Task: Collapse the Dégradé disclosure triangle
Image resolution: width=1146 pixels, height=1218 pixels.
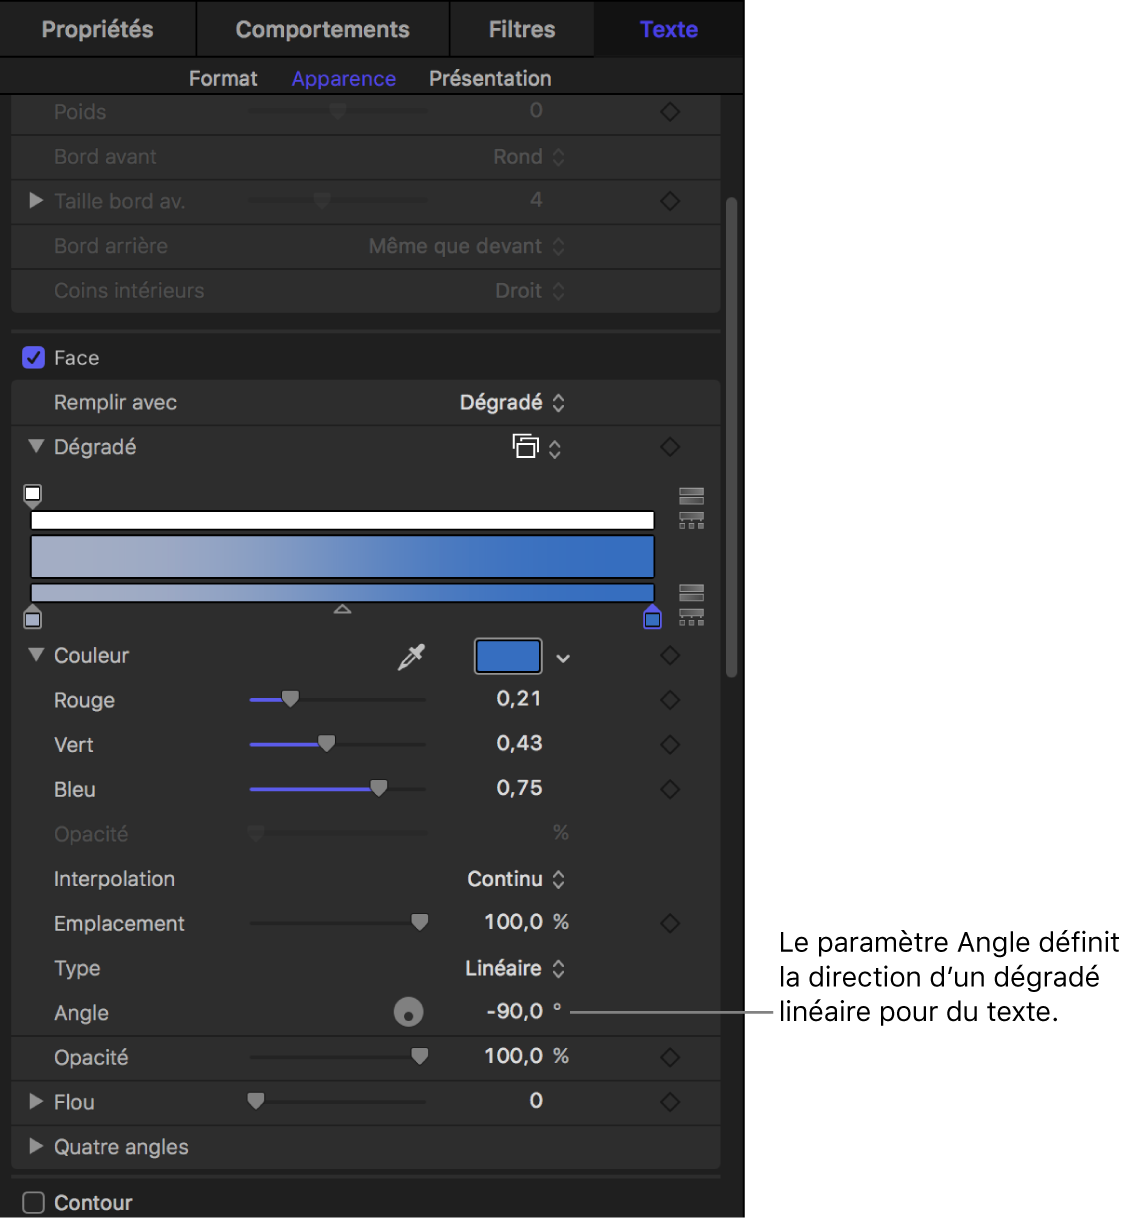Action: point(37,446)
